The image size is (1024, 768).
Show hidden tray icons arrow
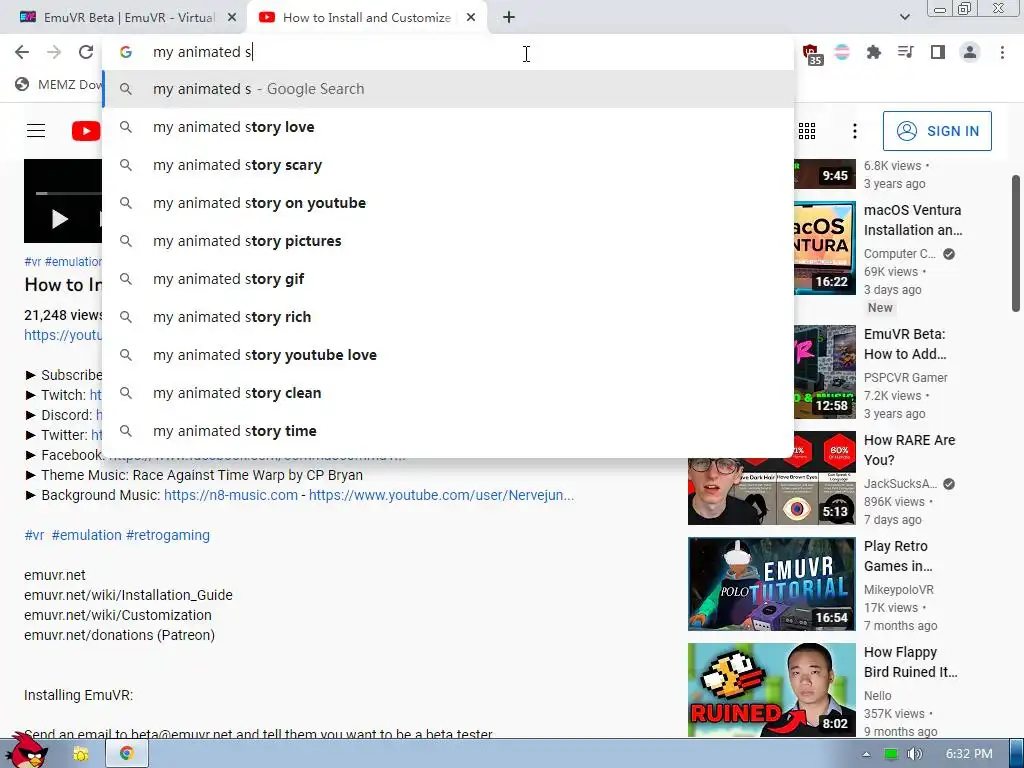(866, 754)
